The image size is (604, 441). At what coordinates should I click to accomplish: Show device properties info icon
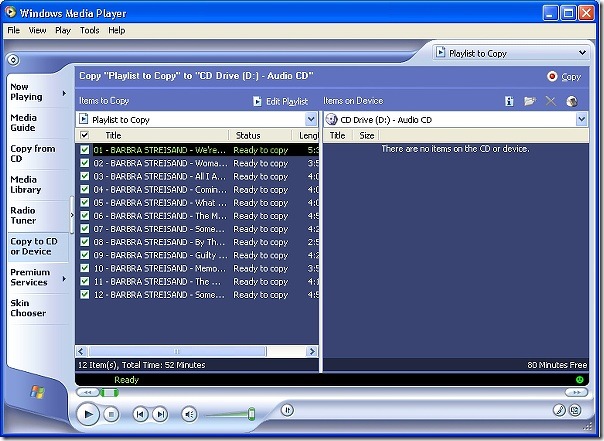509,101
